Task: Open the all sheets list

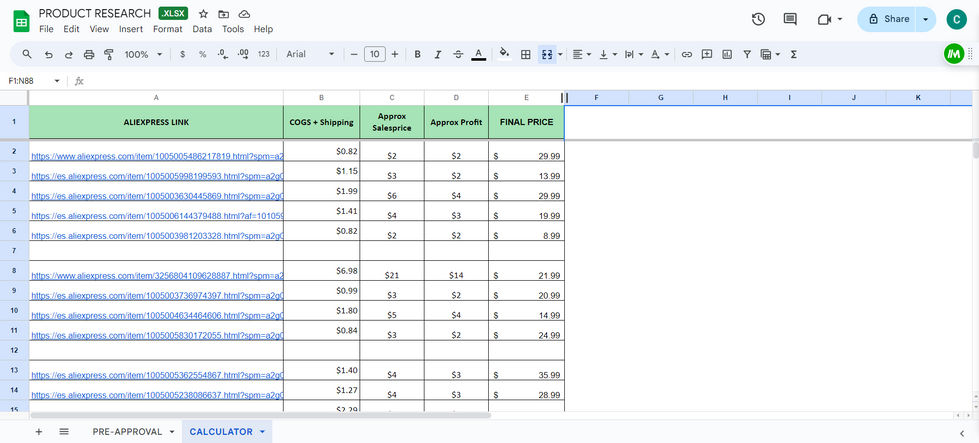Action: (x=64, y=431)
